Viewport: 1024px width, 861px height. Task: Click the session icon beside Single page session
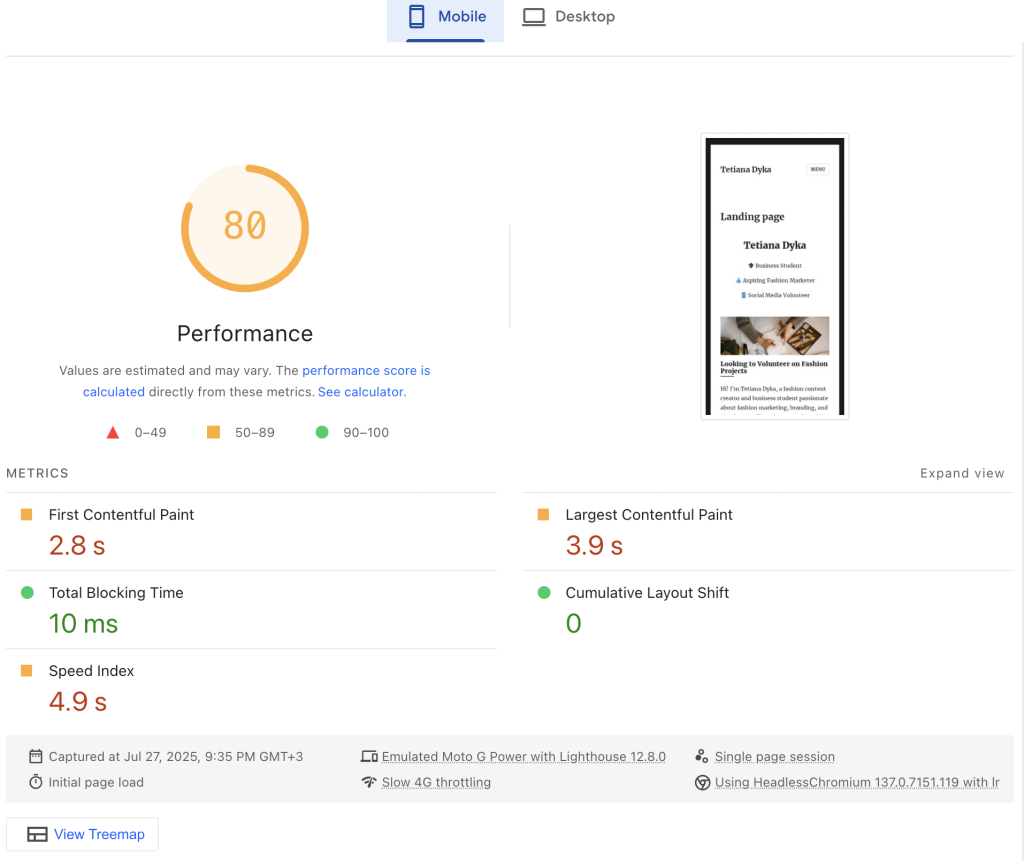702,757
